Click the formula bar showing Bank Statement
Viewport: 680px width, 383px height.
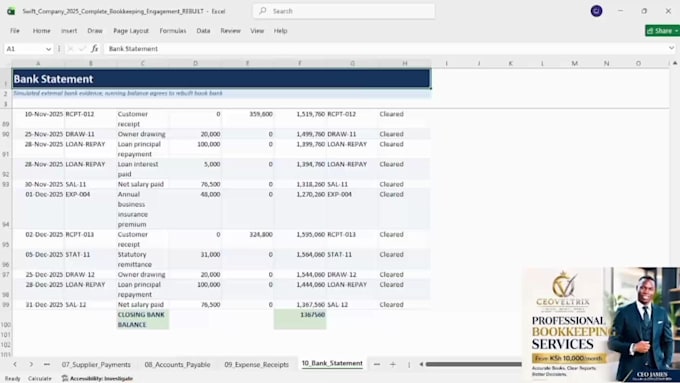[386, 49]
